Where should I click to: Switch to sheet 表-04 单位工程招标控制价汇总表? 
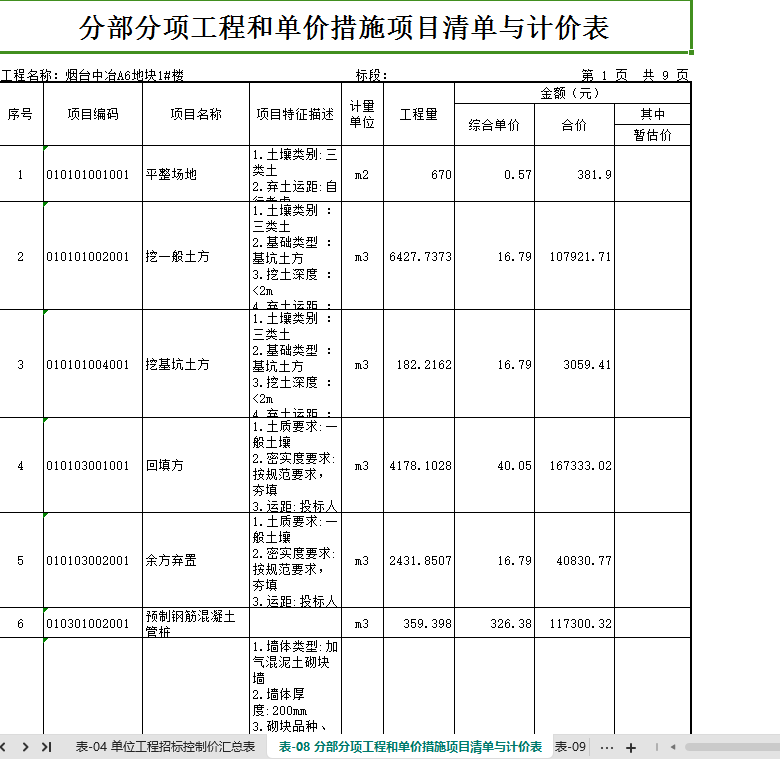[165, 747]
